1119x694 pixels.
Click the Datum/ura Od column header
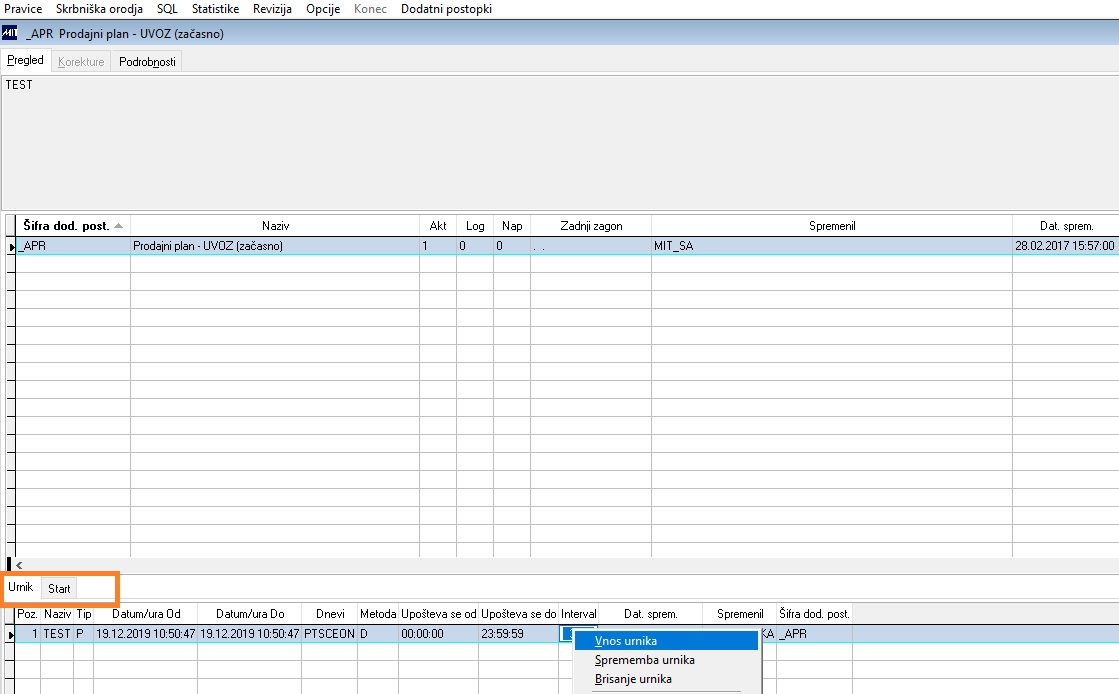coord(146,614)
